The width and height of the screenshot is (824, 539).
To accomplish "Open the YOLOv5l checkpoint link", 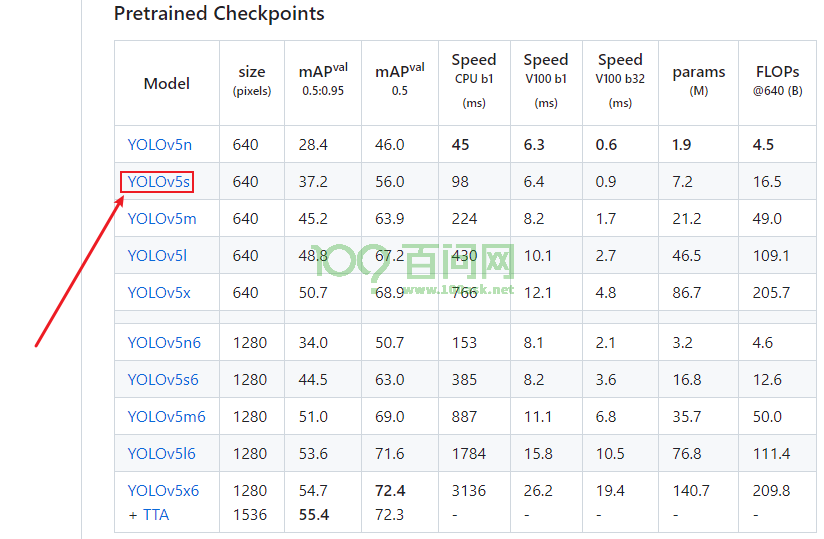I will (x=157, y=256).
